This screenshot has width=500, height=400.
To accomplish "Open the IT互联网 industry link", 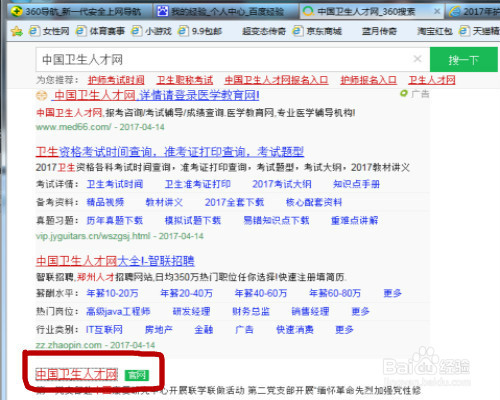I will (x=104, y=330).
